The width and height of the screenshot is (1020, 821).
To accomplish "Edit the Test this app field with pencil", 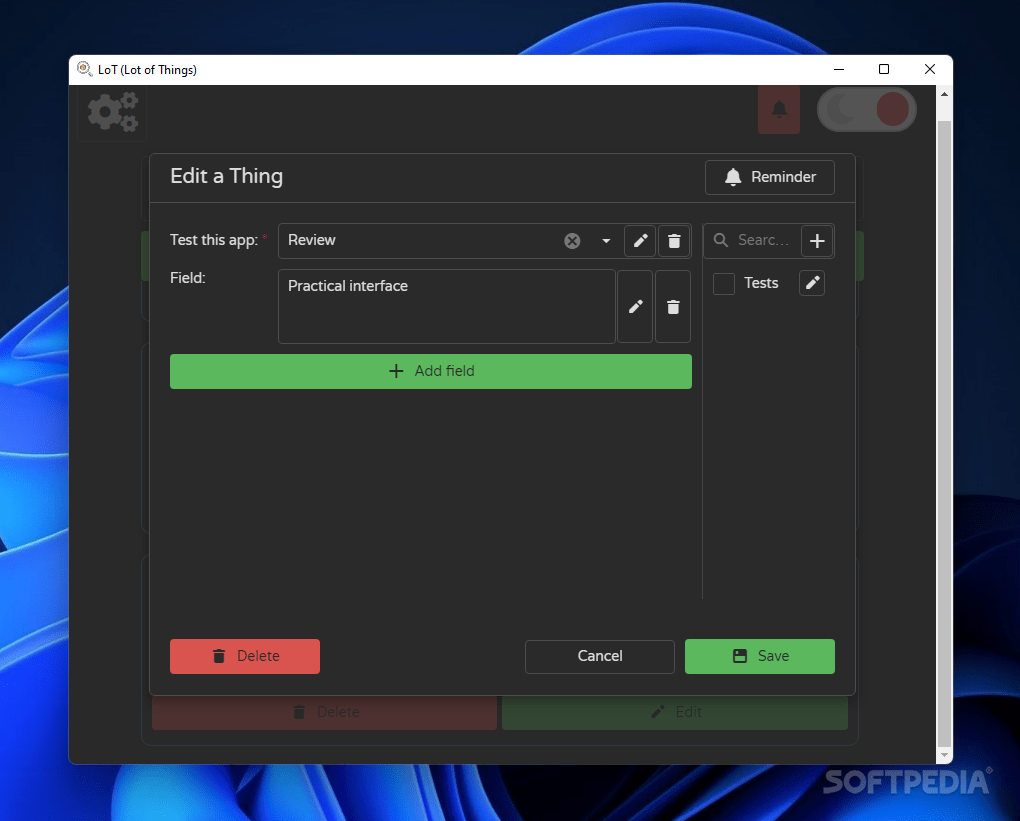I will tap(640, 241).
